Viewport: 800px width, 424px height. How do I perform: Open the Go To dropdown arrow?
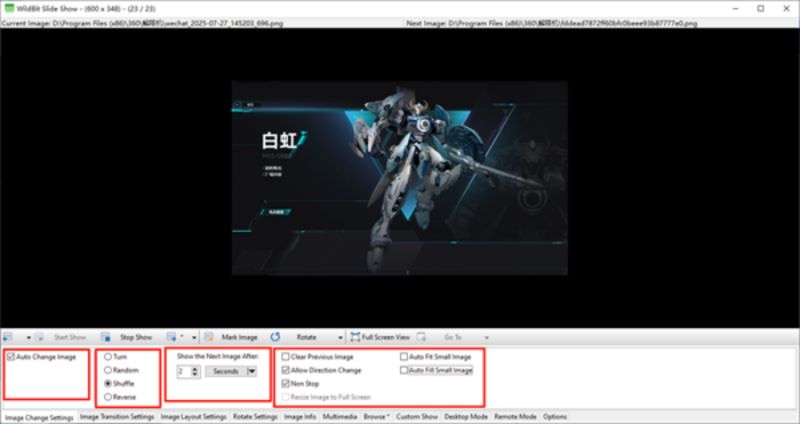pos(486,338)
